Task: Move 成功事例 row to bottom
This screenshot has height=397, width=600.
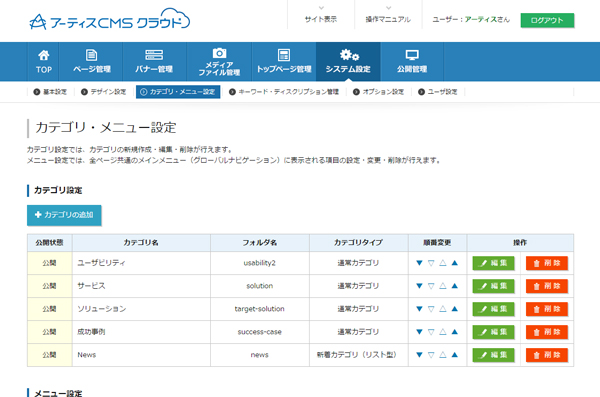Action: pos(419,332)
